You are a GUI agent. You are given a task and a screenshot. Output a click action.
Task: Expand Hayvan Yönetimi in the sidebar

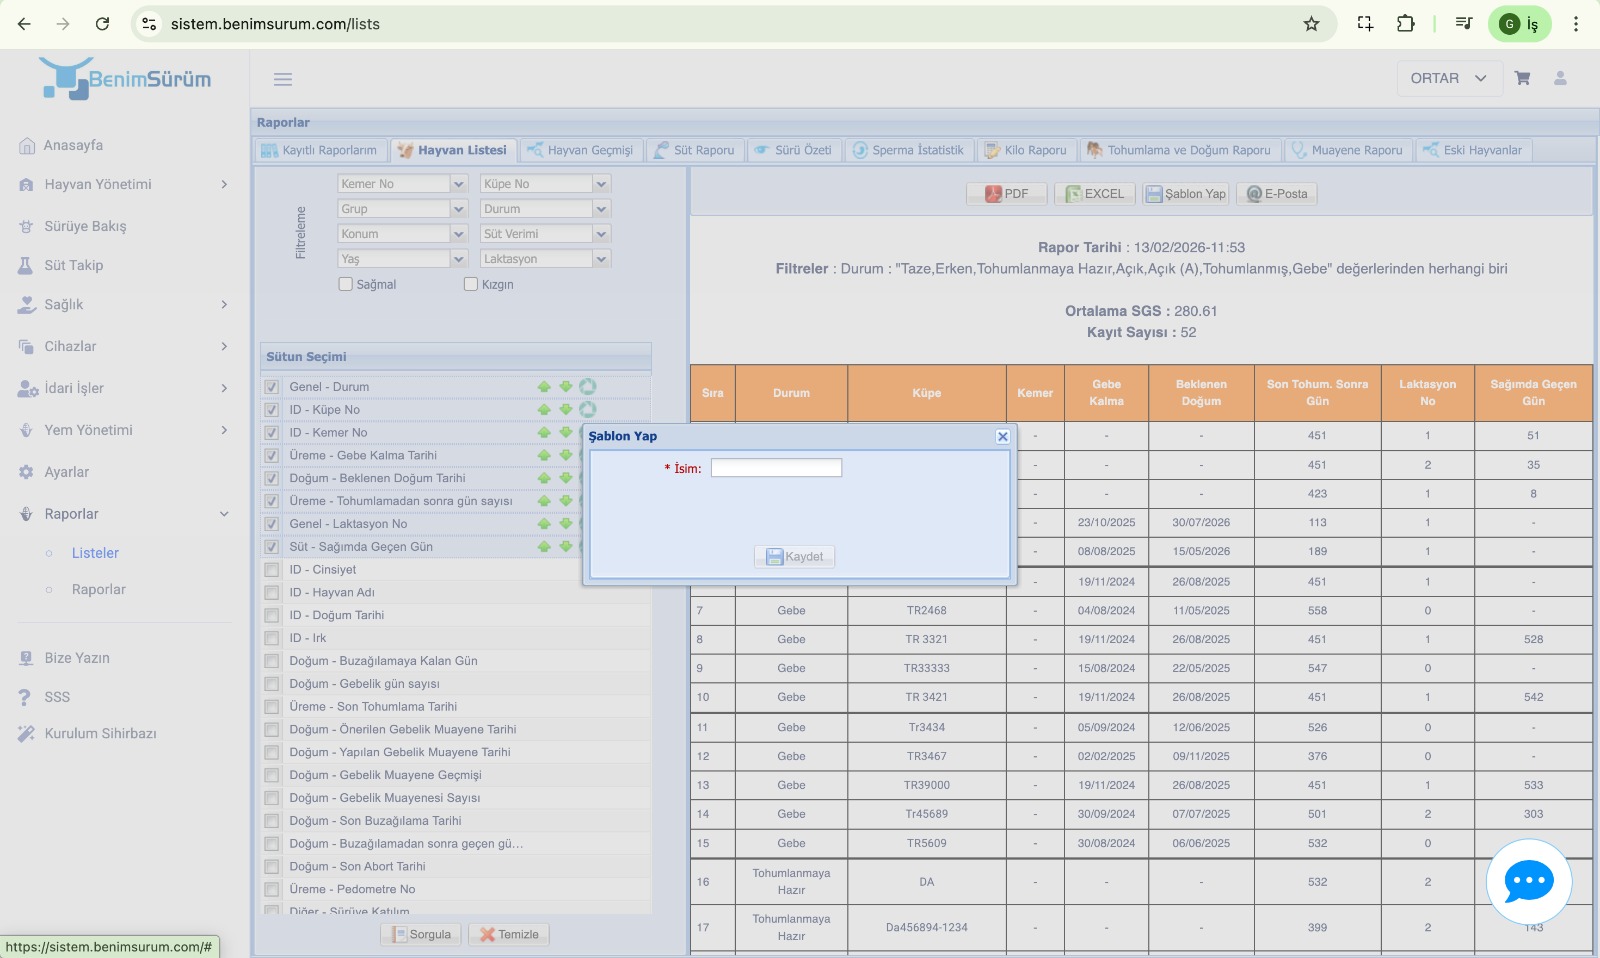click(x=124, y=184)
